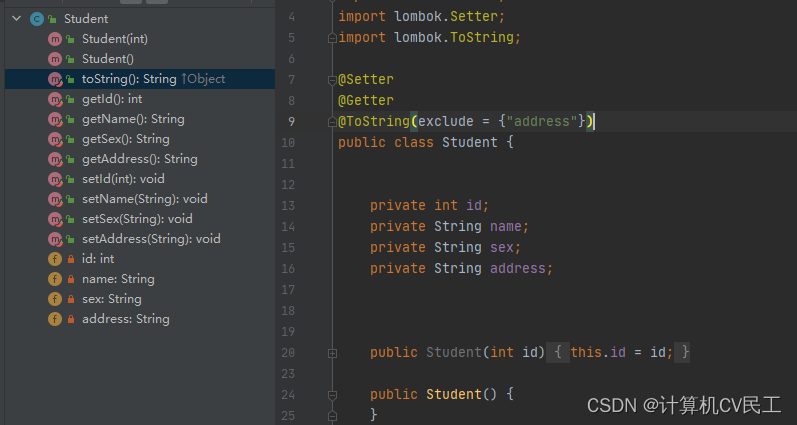Click fold end marker at line 25

click(332, 415)
